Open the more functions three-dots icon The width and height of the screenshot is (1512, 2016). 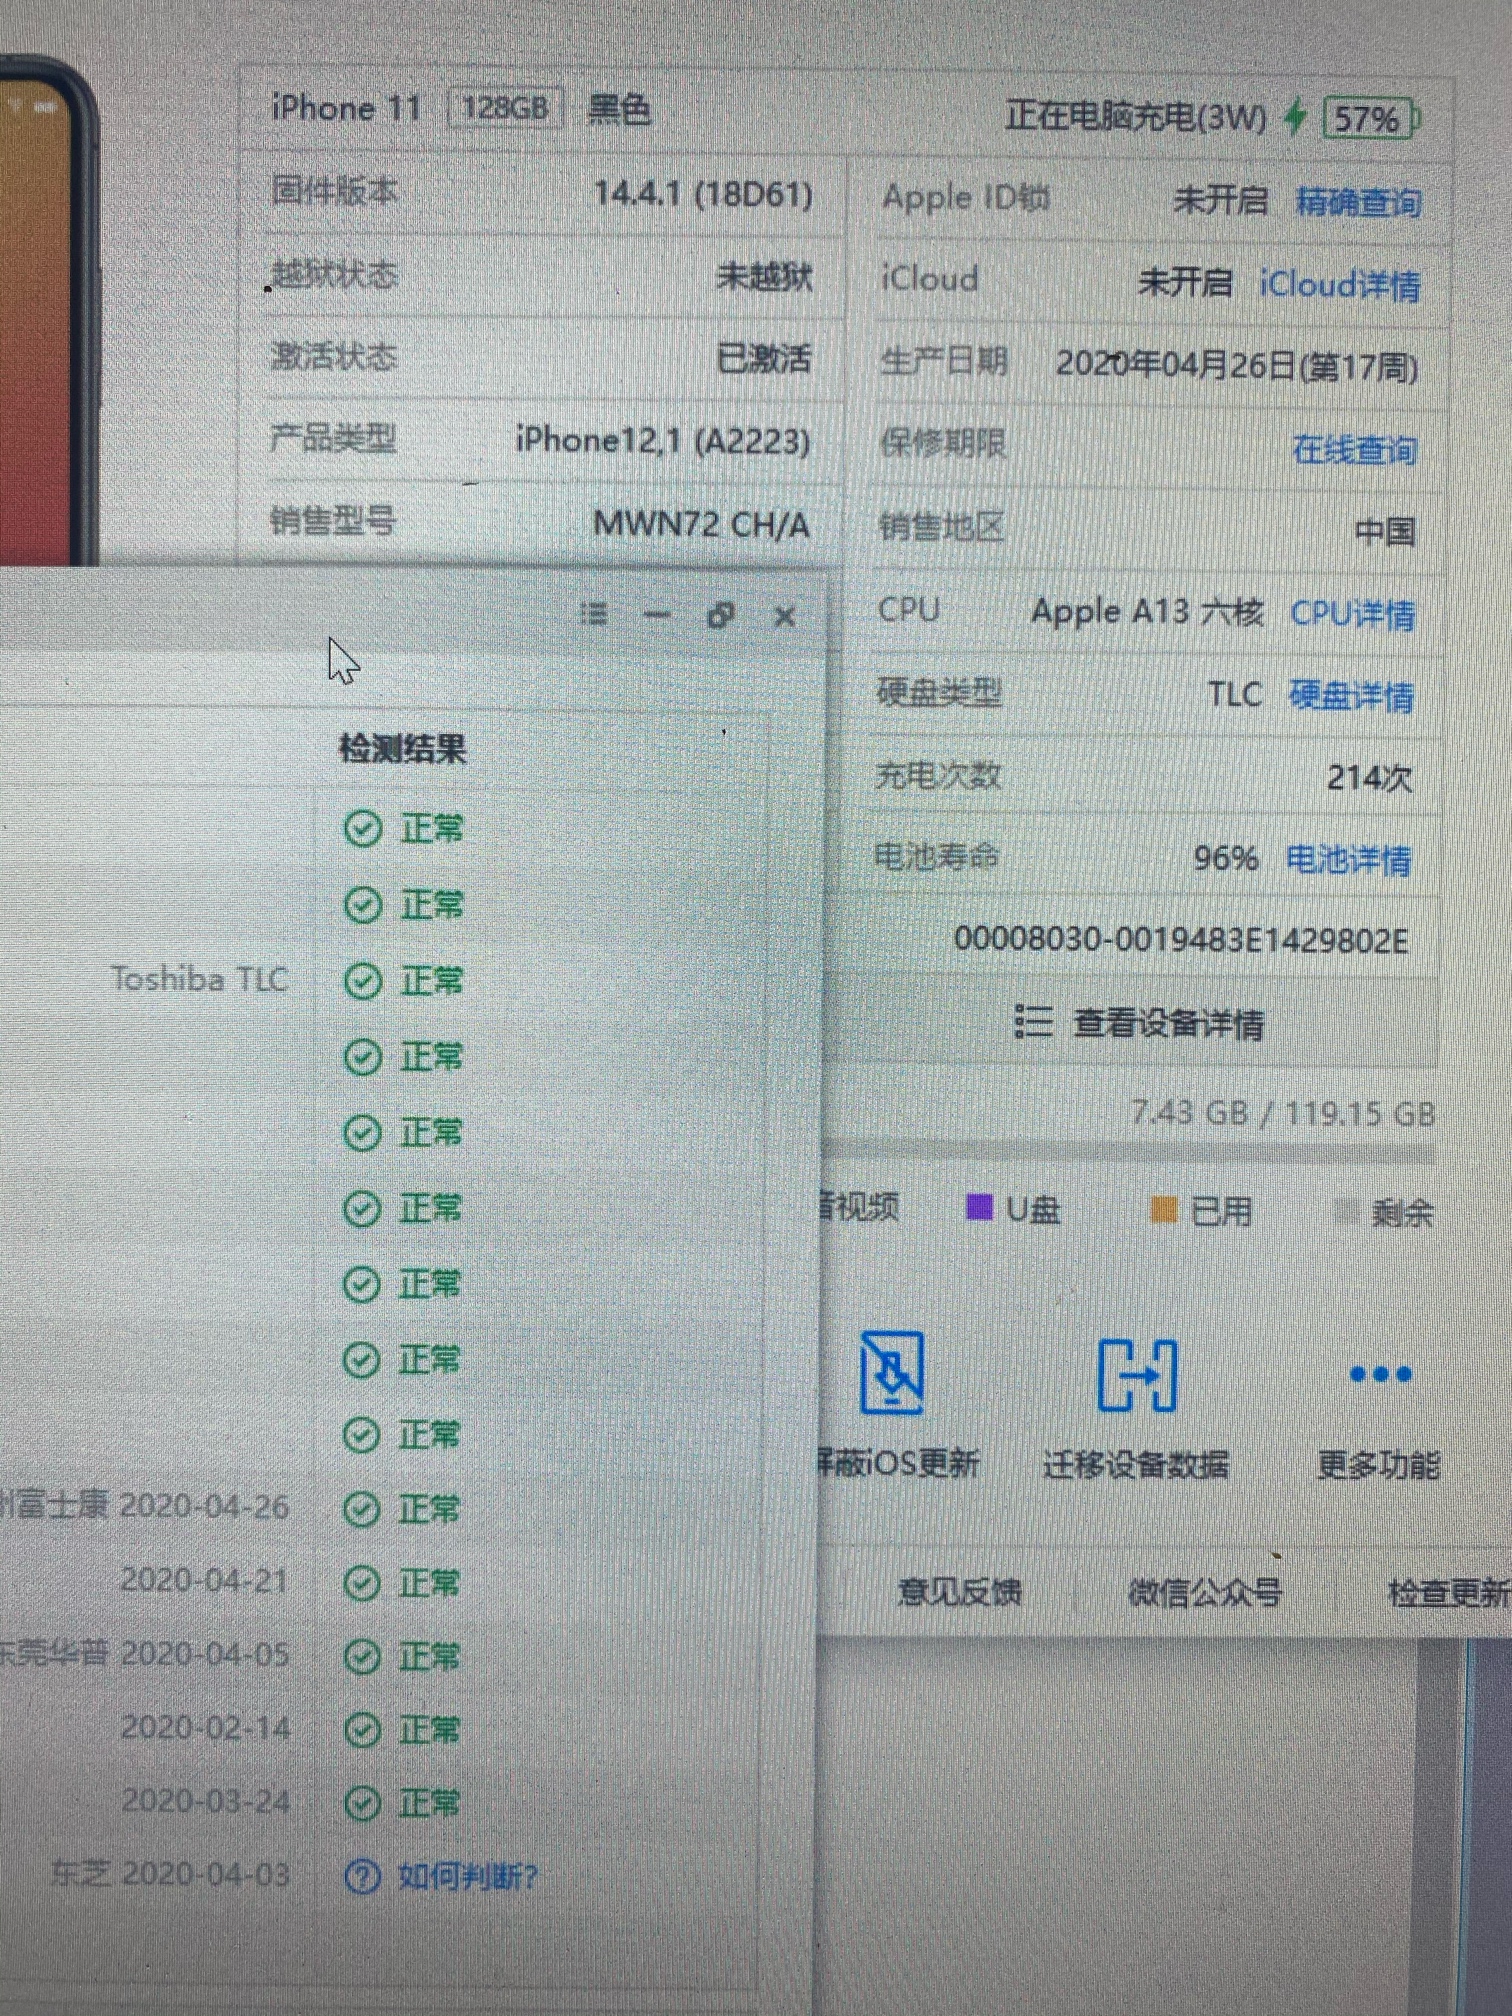pos(1380,1374)
